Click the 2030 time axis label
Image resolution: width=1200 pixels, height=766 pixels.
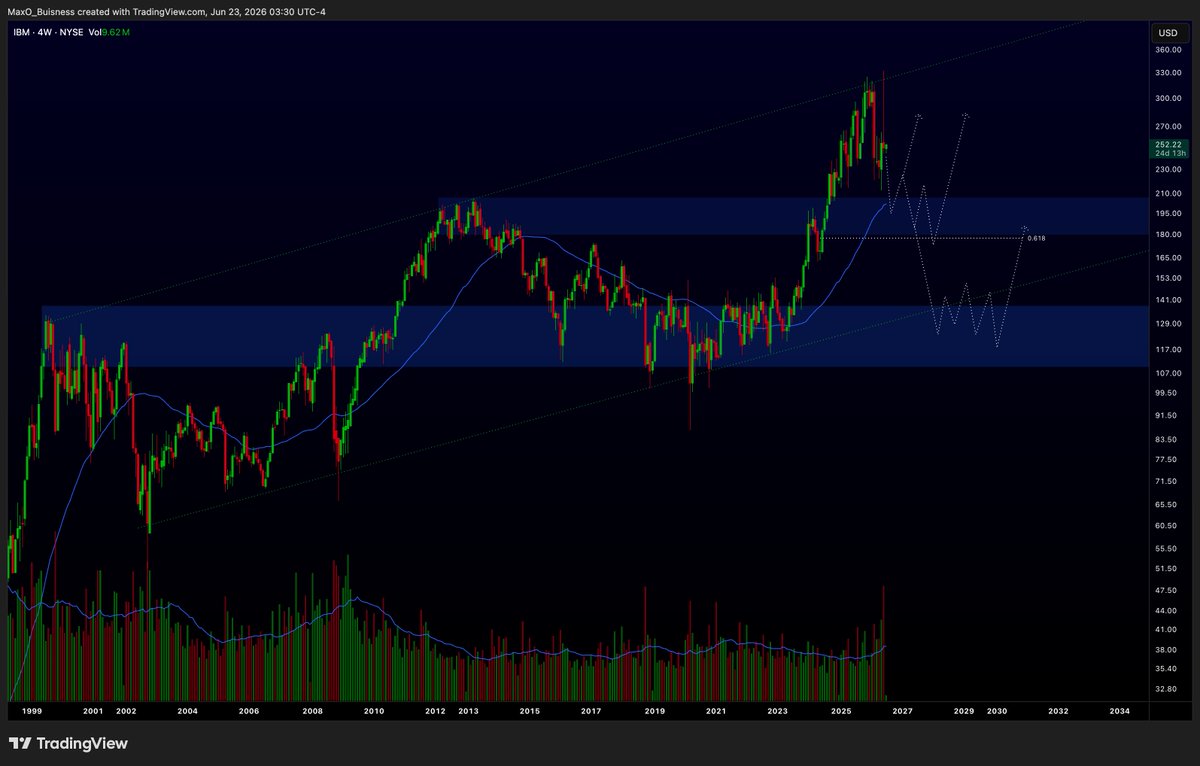coord(997,711)
